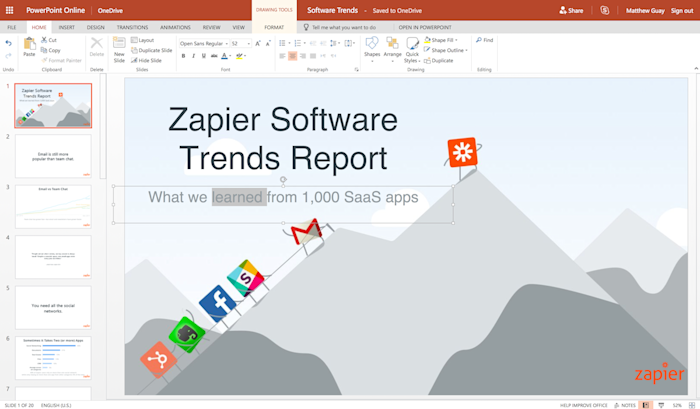Toggle the Notes pane
The height and width of the screenshot is (409, 700).
pos(625,405)
